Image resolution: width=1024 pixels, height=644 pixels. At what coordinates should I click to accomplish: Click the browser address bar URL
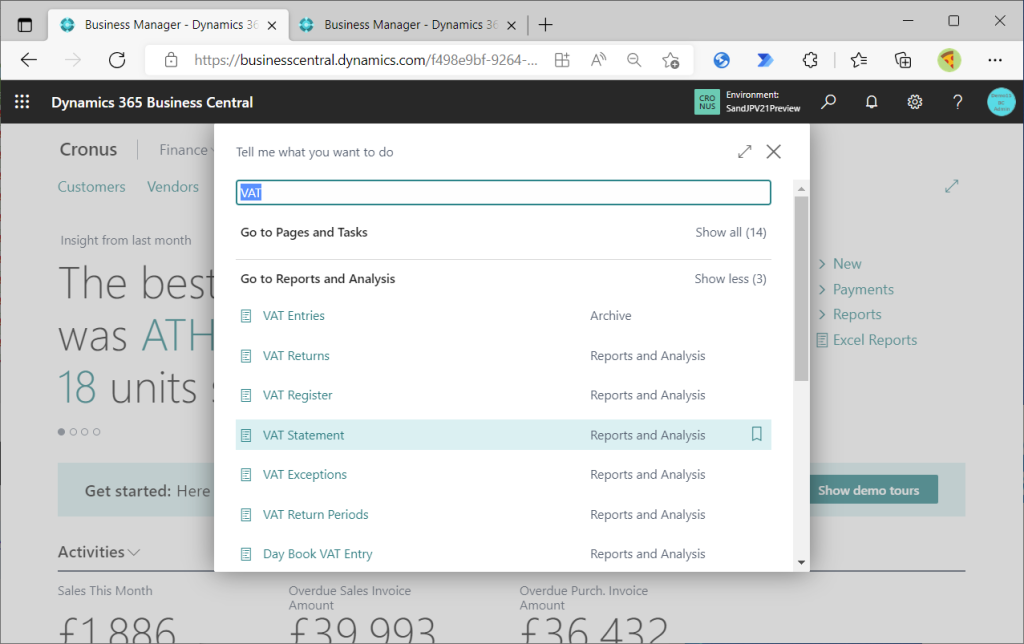point(366,60)
